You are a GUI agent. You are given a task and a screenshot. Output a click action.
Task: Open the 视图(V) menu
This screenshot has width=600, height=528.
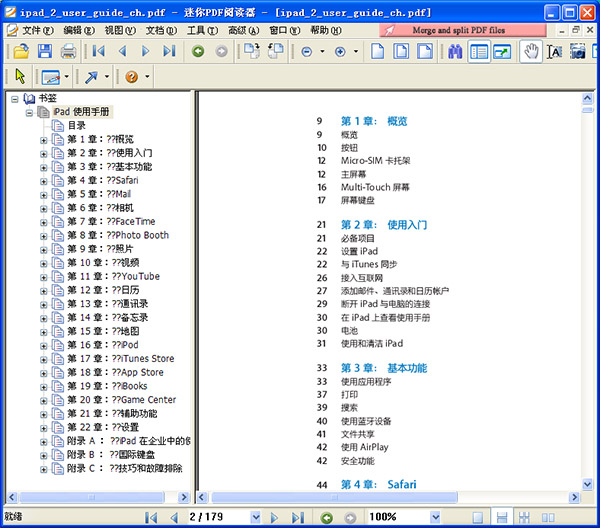click(x=120, y=30)
